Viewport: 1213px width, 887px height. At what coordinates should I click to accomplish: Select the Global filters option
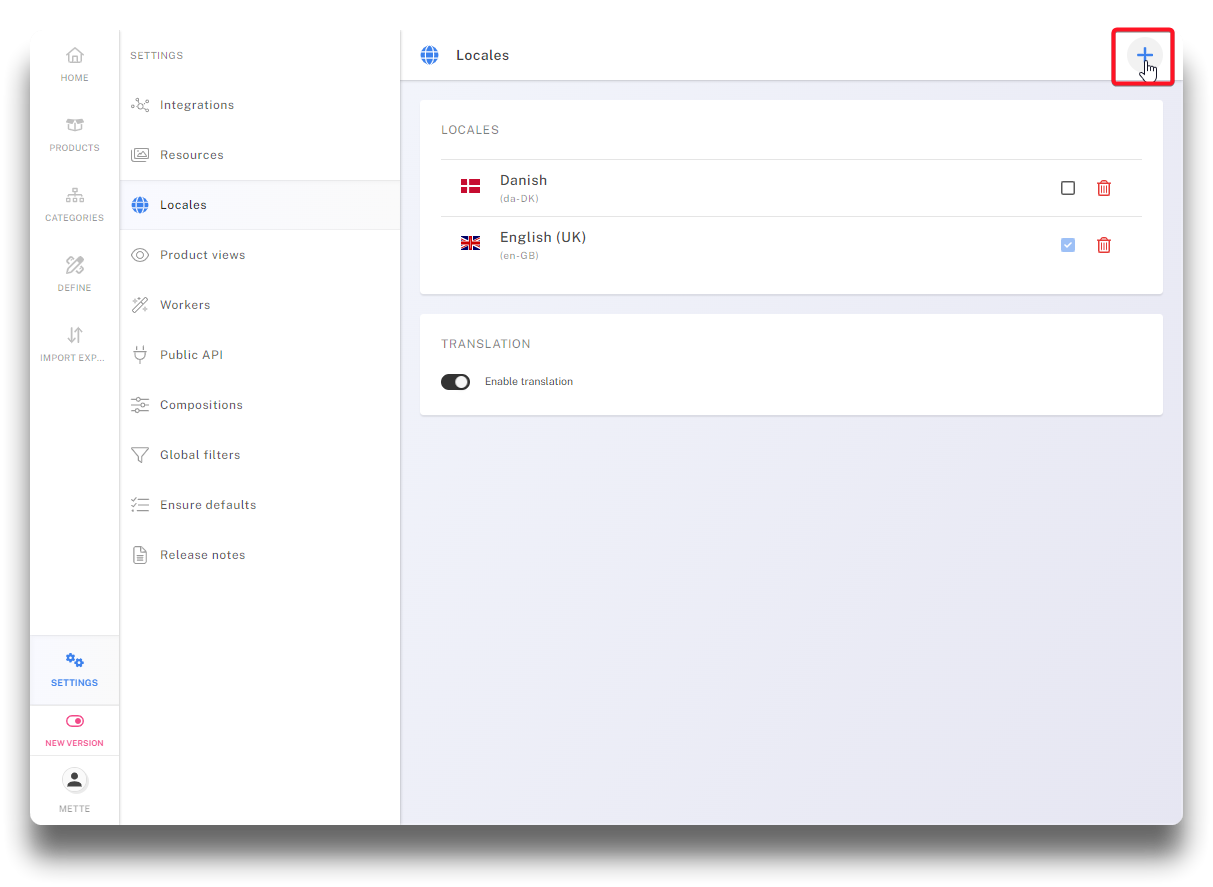point(200,455)
